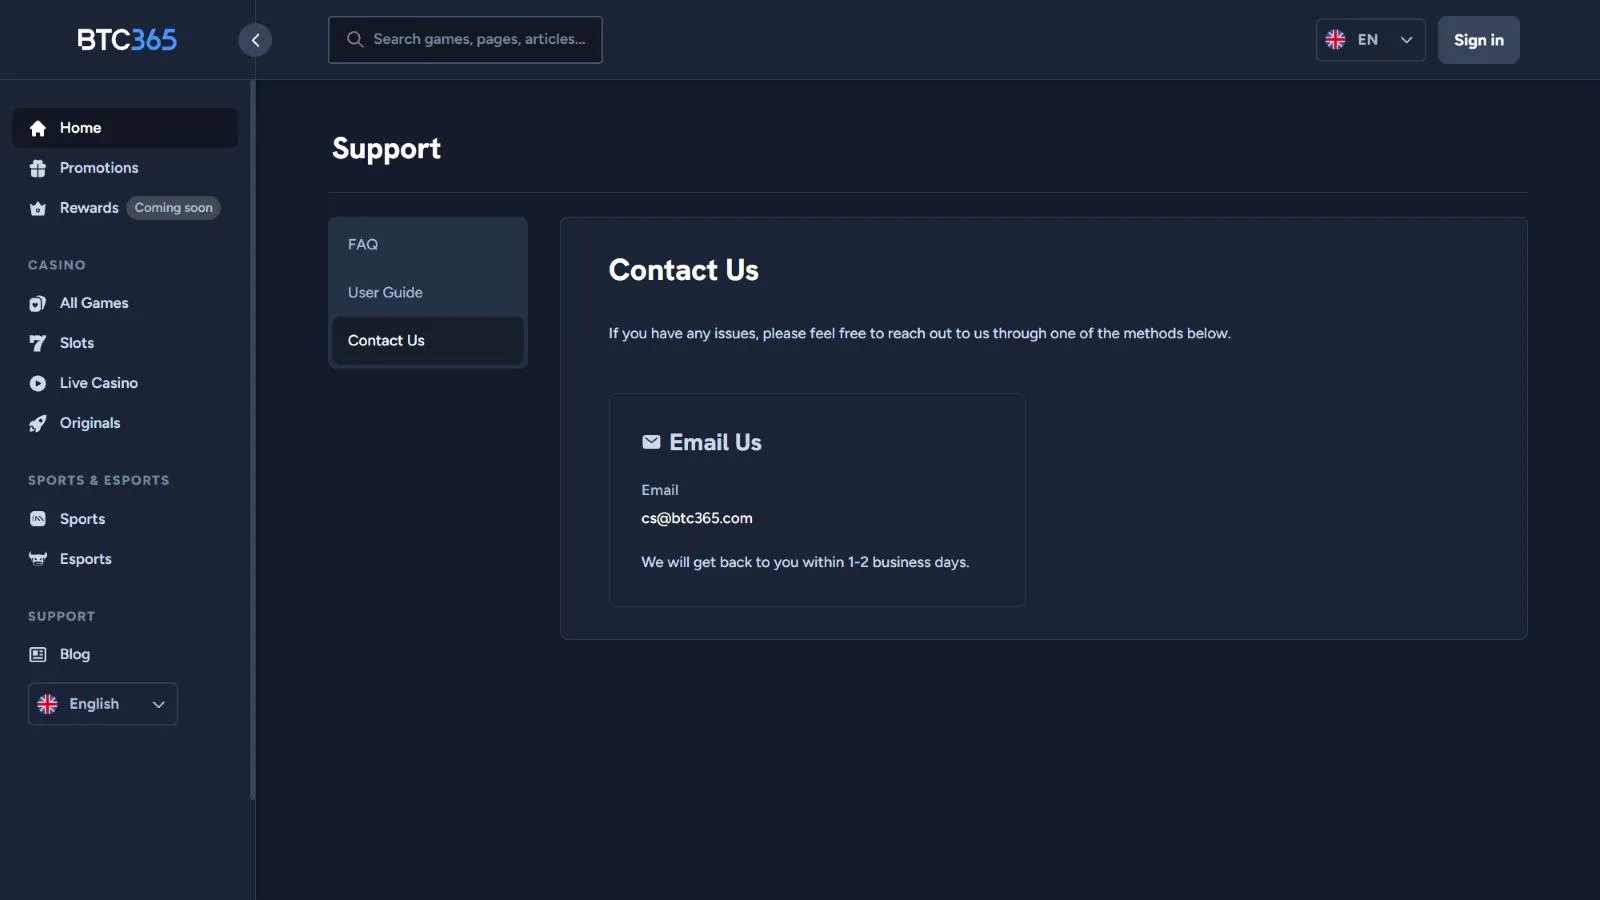Screen dimensions: 1600x900
Task: Click the Live Casino play icon
Action: point(38,383)
